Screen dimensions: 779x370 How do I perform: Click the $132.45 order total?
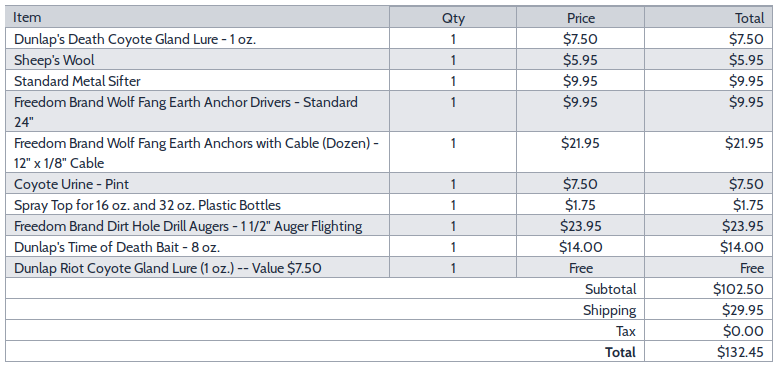click(740, 353)
